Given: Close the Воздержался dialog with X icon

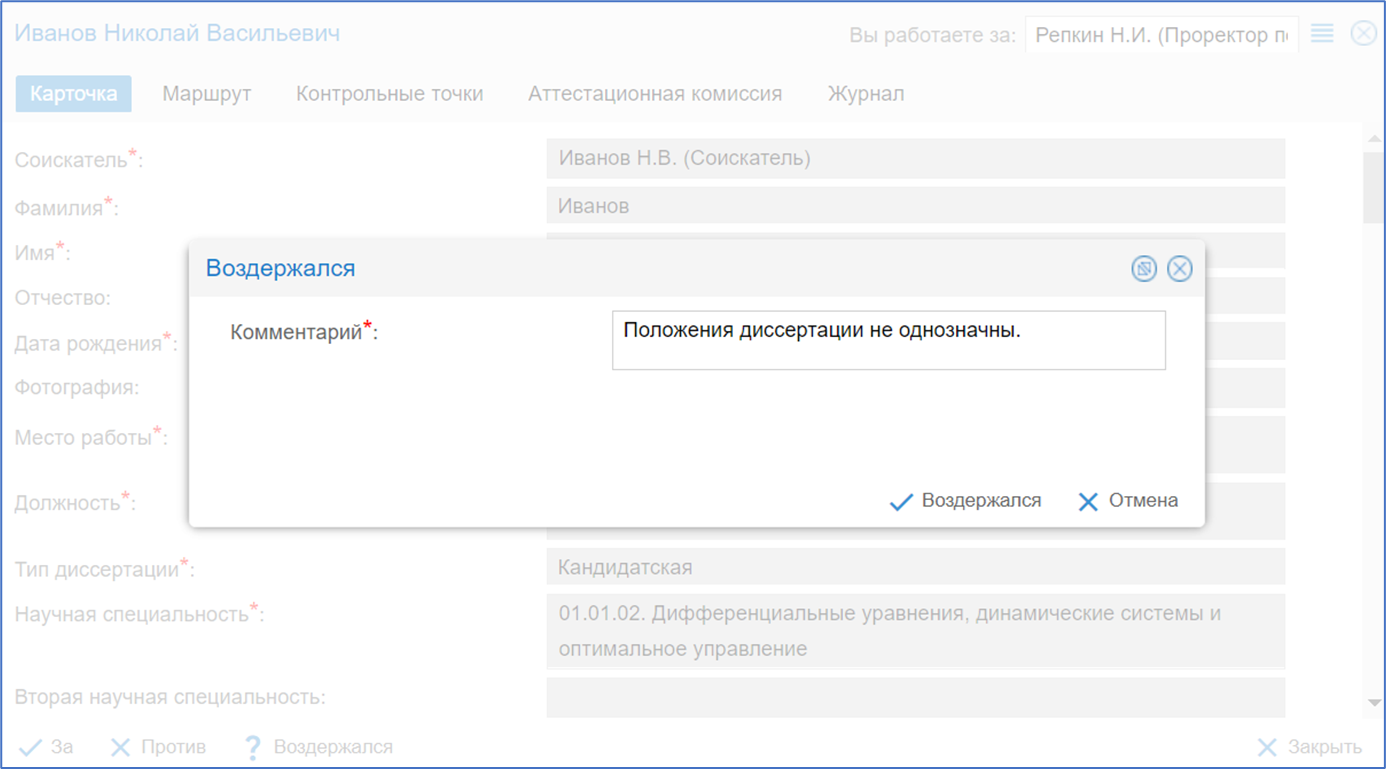Looking at the screenshot, I should click(x=1180, y=269).
